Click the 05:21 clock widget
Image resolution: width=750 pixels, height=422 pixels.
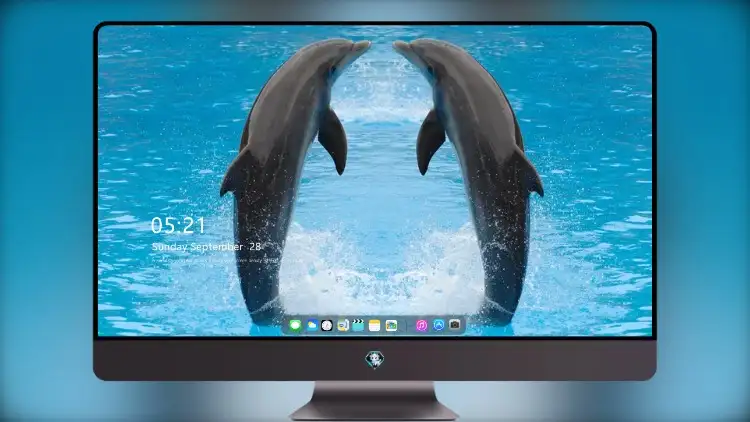178,225
